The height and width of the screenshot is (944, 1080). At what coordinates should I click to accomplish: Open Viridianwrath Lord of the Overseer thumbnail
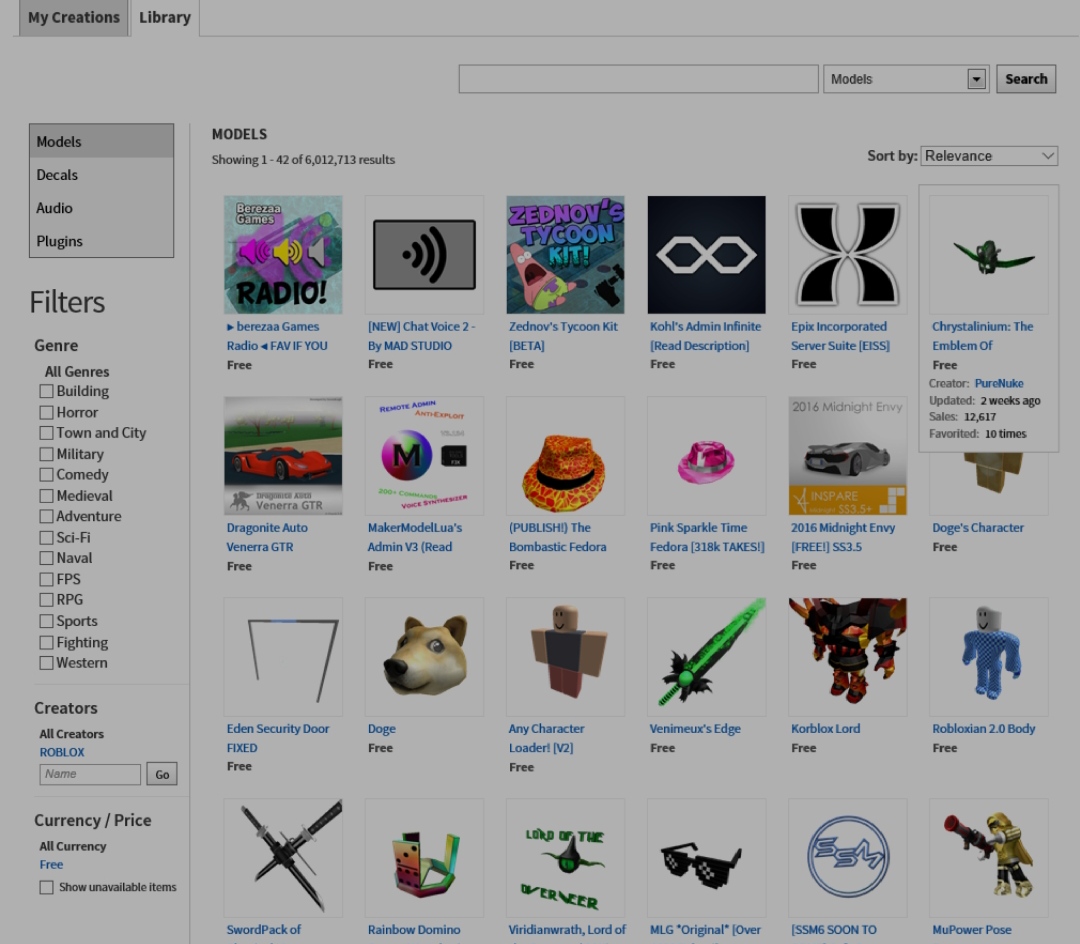click(x=565, y=858)
